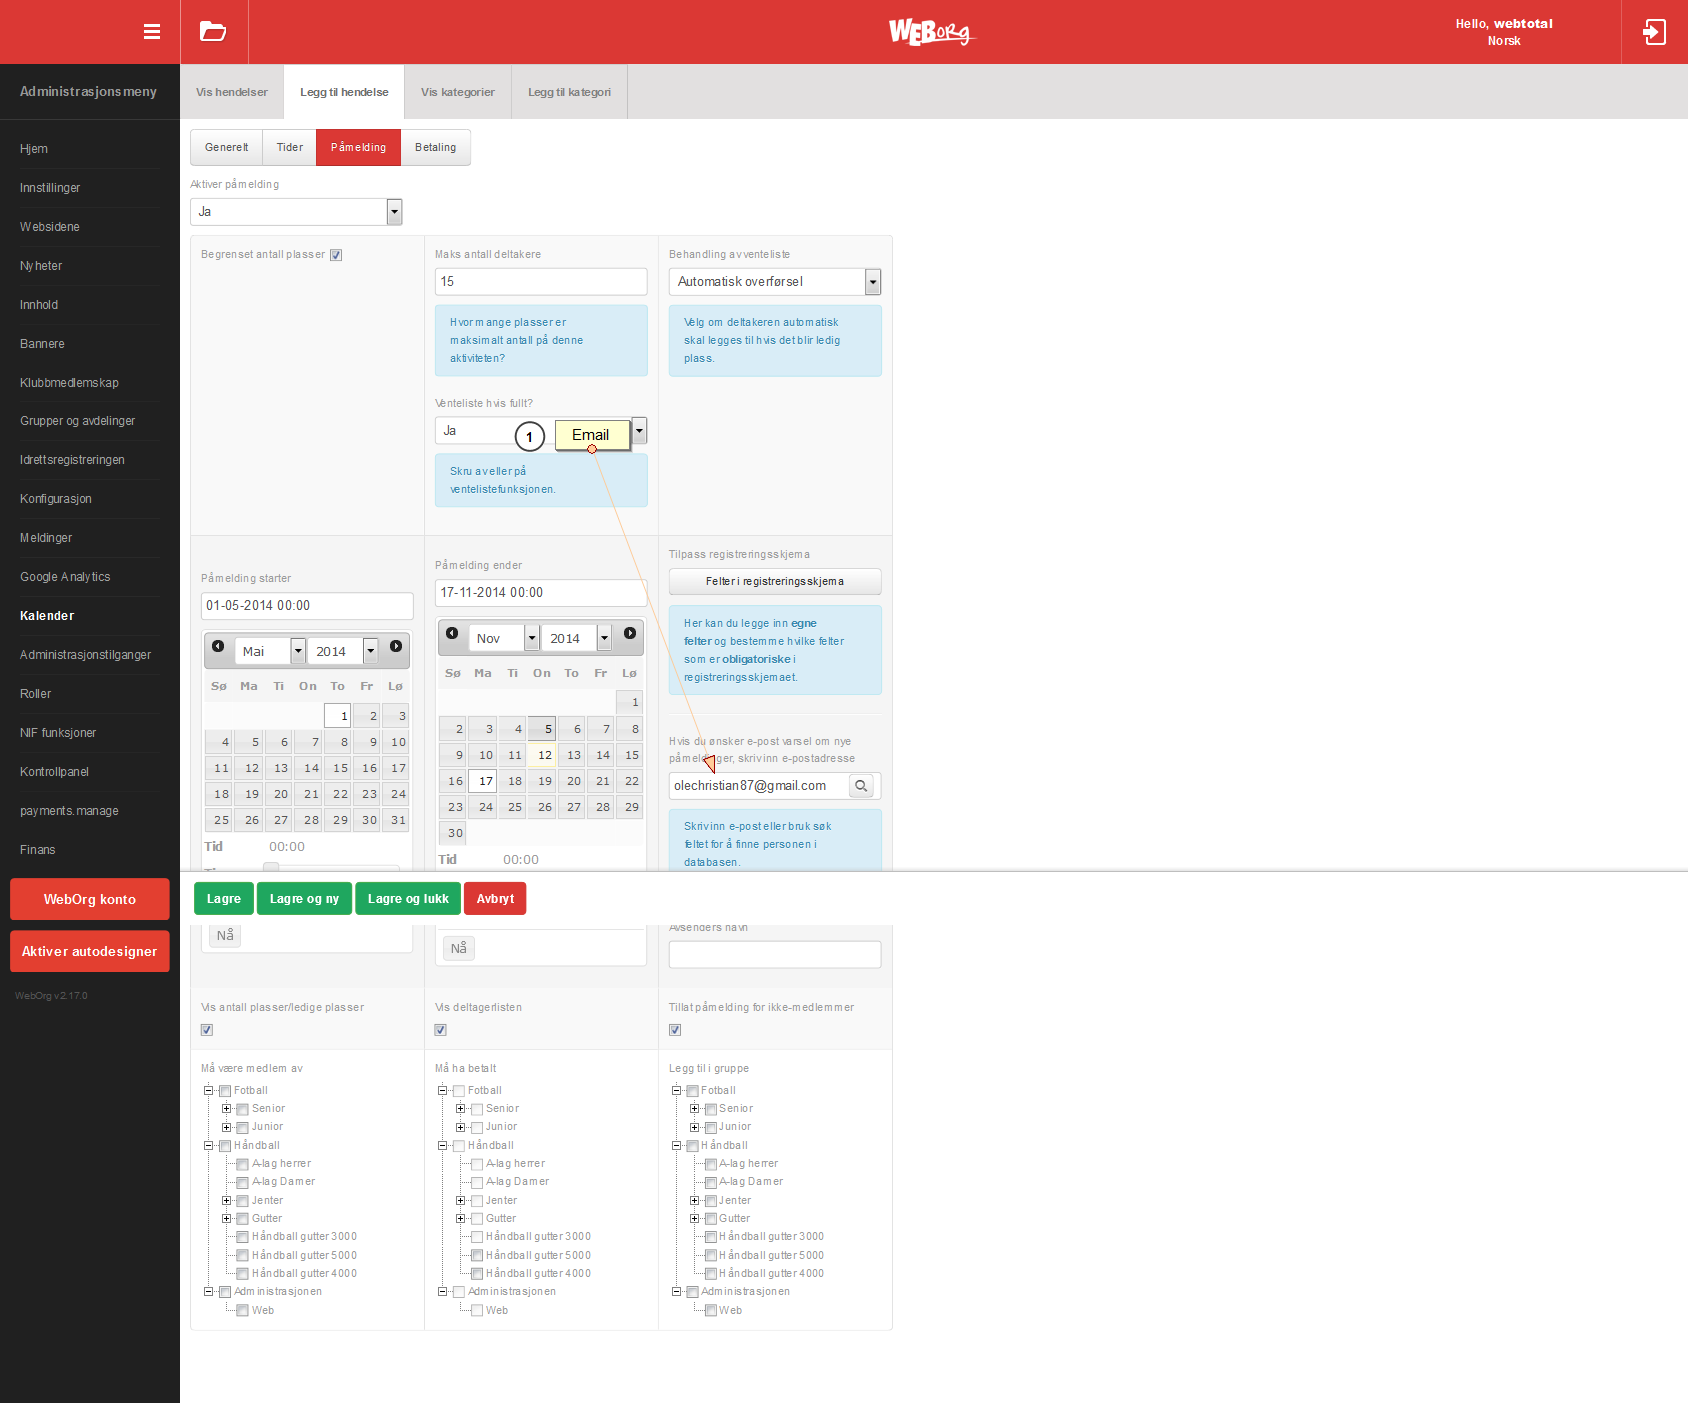
Task: Expand Senior under Må være medlem av
Action: (x=227, y=1109)
